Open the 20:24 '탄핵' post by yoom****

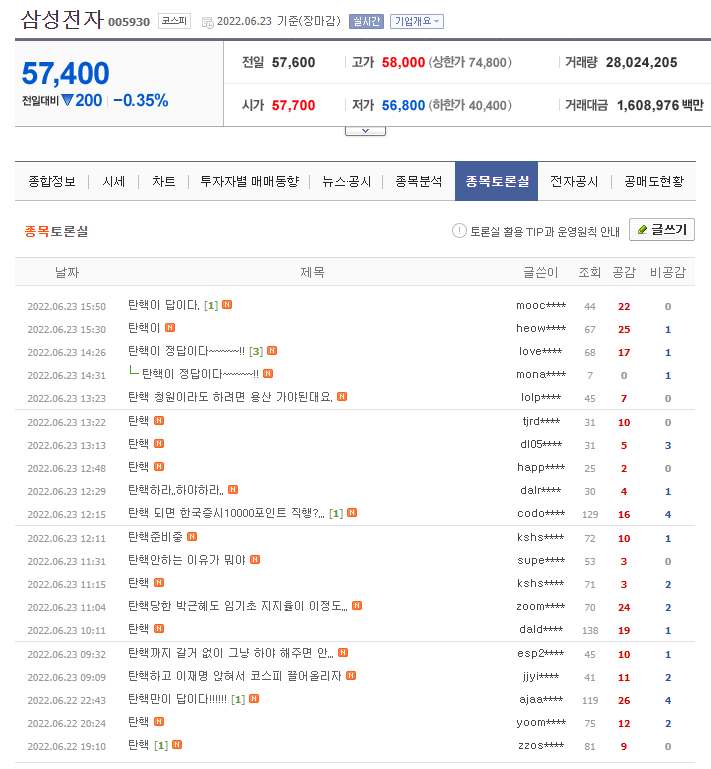tap(138, 722)
